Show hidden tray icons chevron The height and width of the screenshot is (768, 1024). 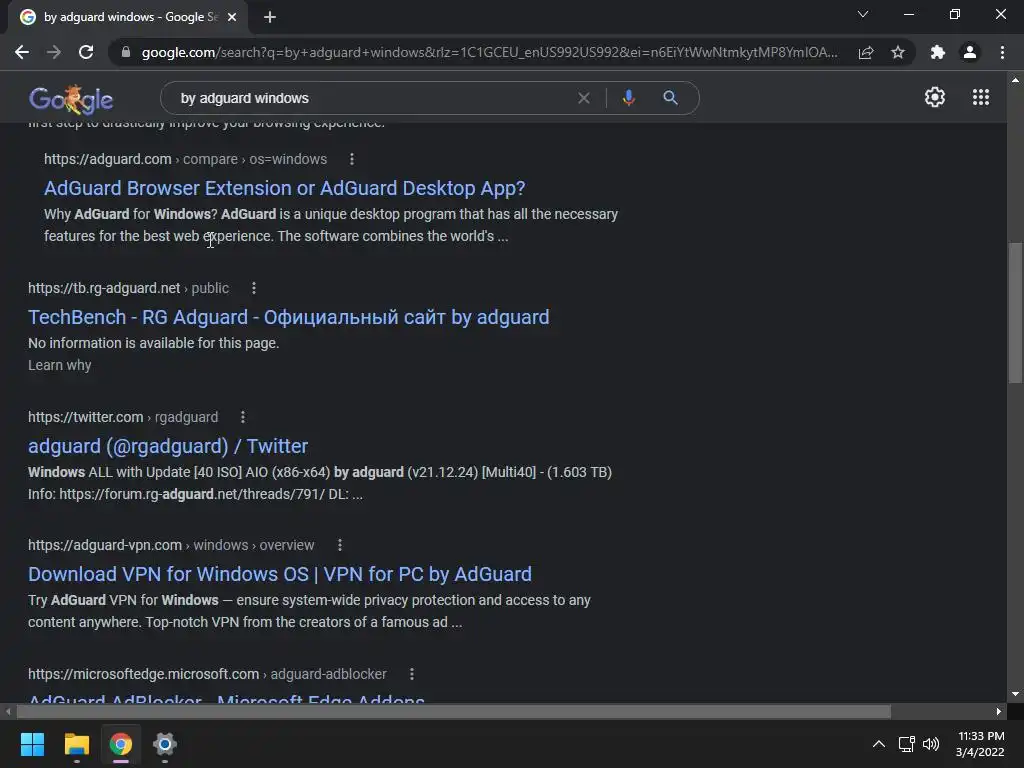pyautogui.click(x=879, y=744)
